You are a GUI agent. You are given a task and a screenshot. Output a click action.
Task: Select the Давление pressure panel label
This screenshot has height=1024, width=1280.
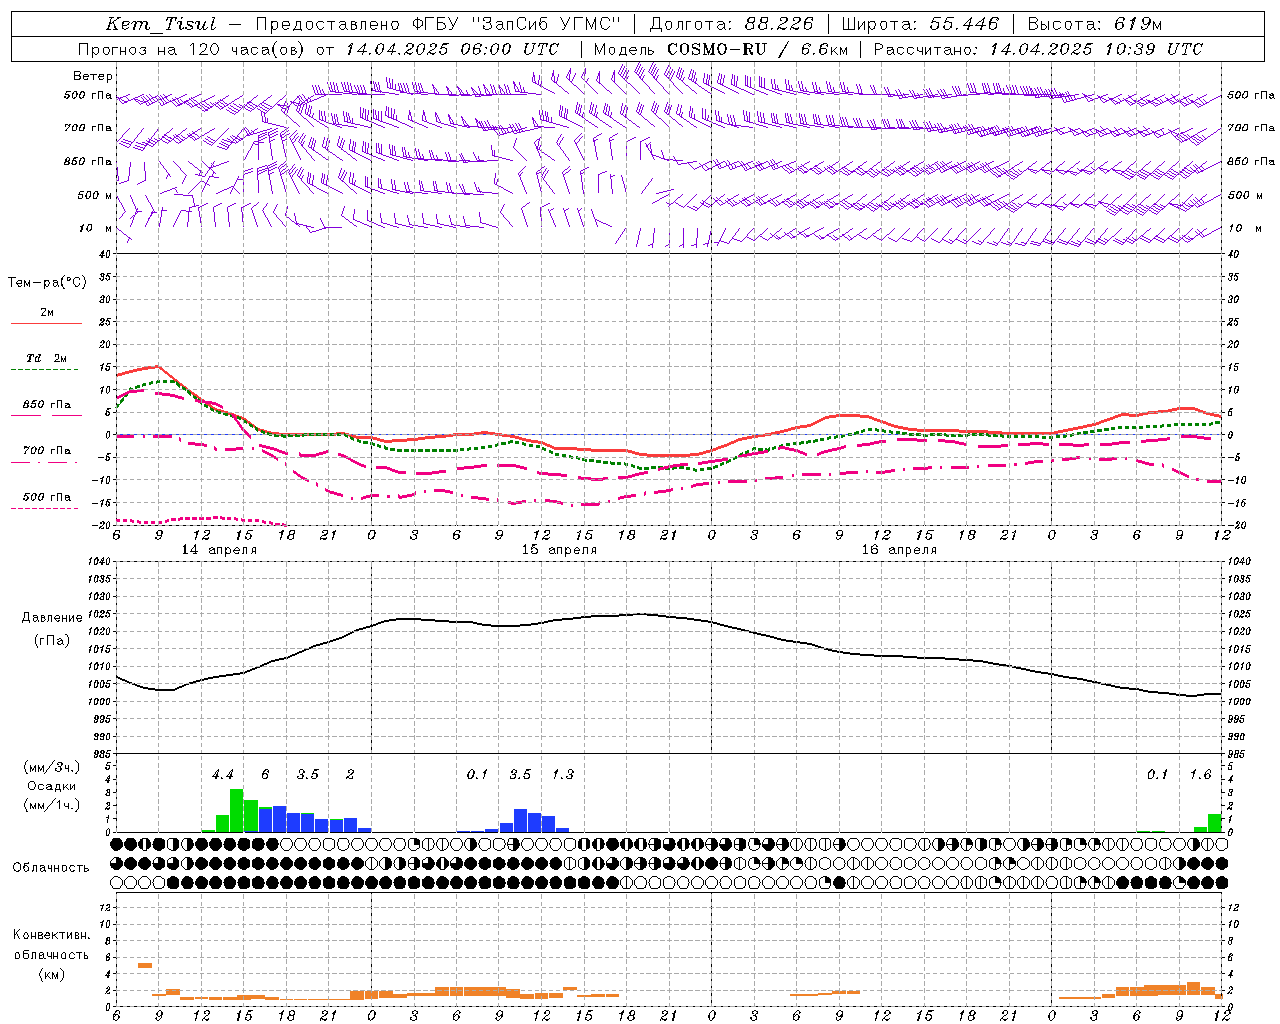52,618
